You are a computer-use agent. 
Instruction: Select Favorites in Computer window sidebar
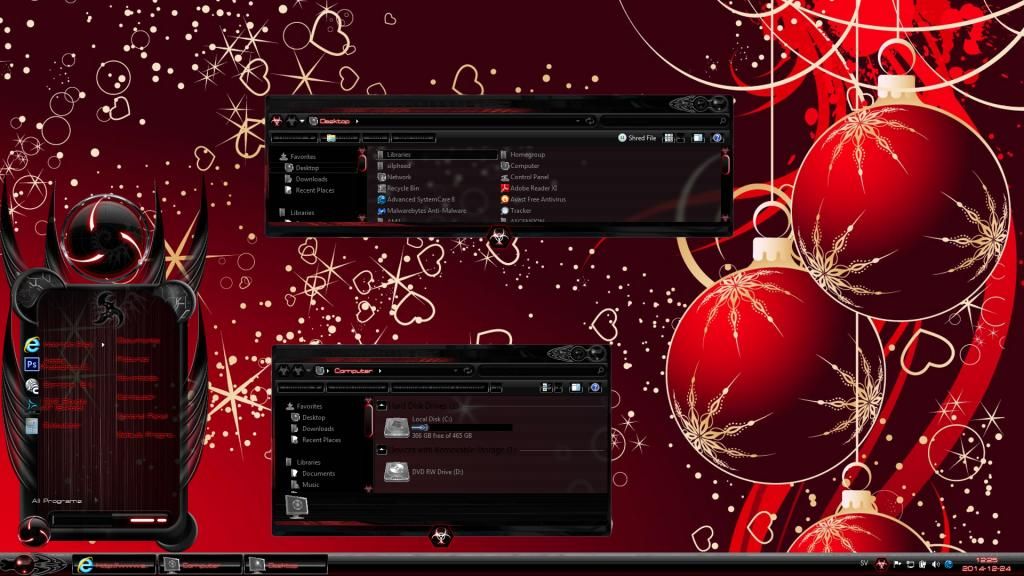tap(304, 406)
